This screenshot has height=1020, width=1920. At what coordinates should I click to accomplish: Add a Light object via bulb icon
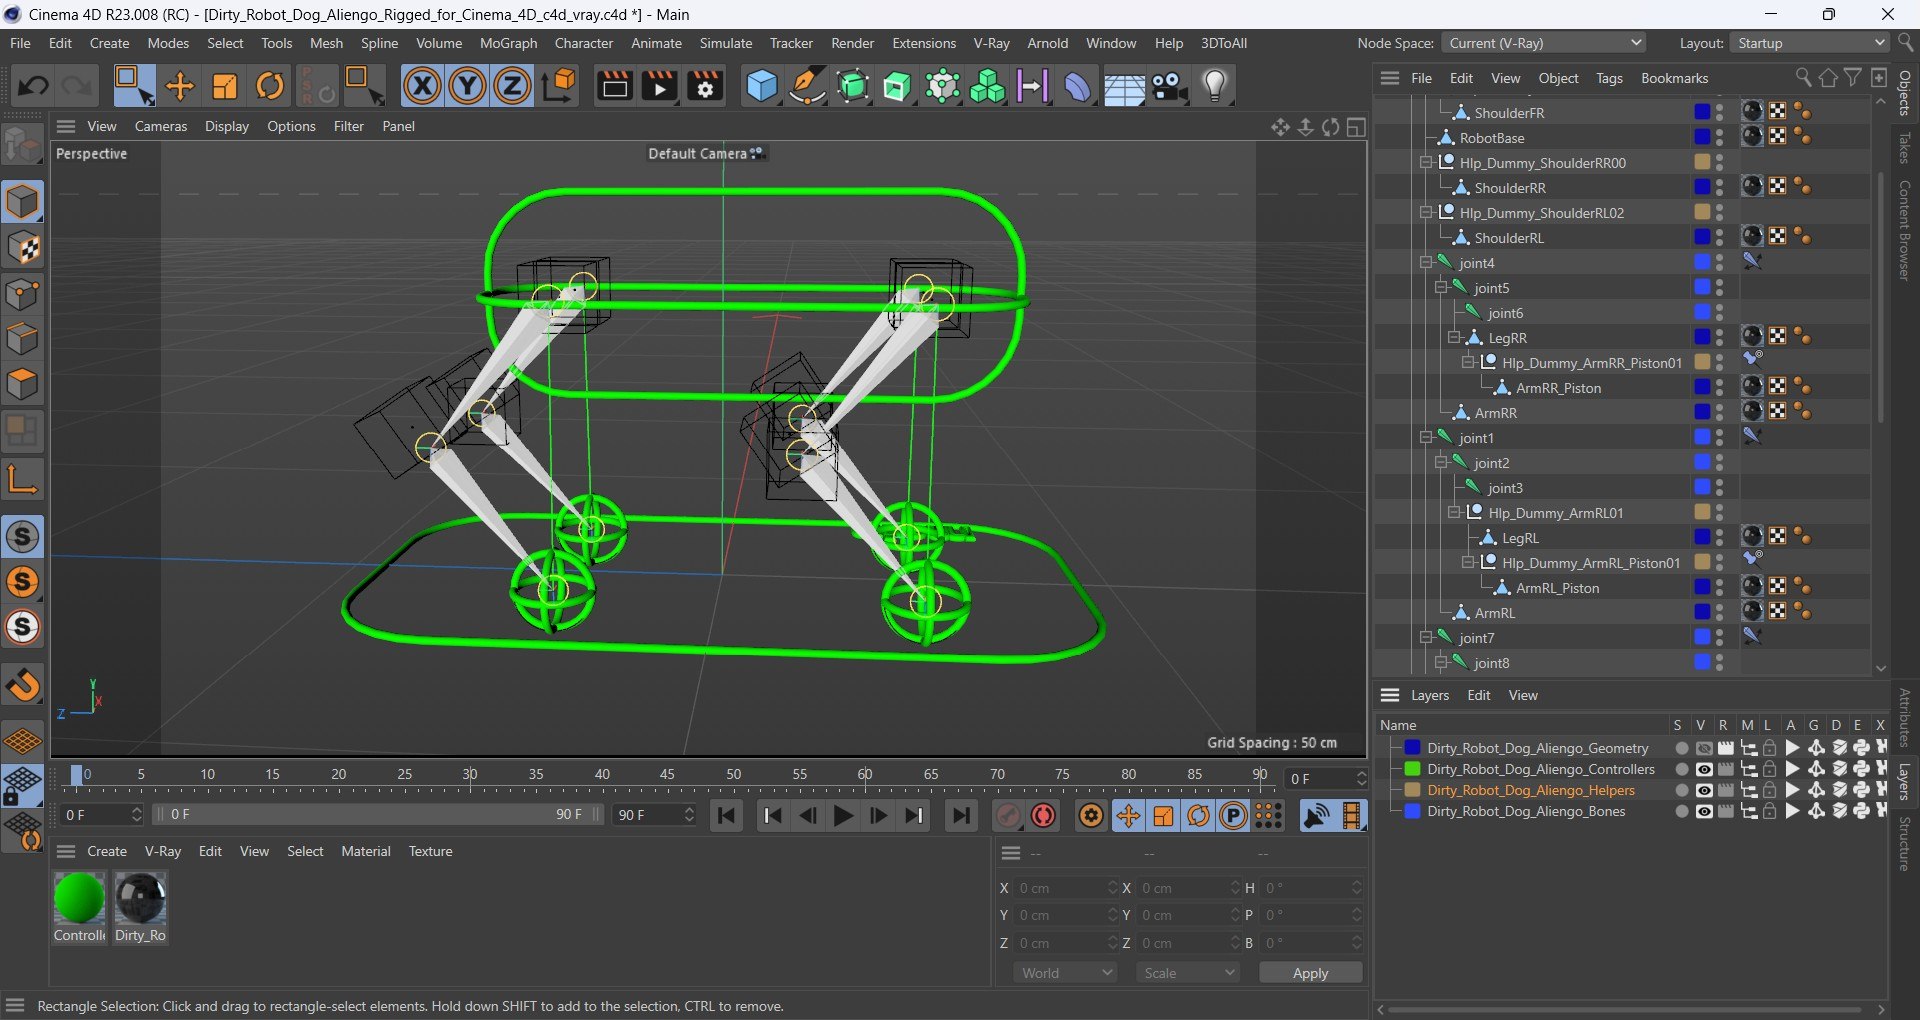(x=1215, y=87)
